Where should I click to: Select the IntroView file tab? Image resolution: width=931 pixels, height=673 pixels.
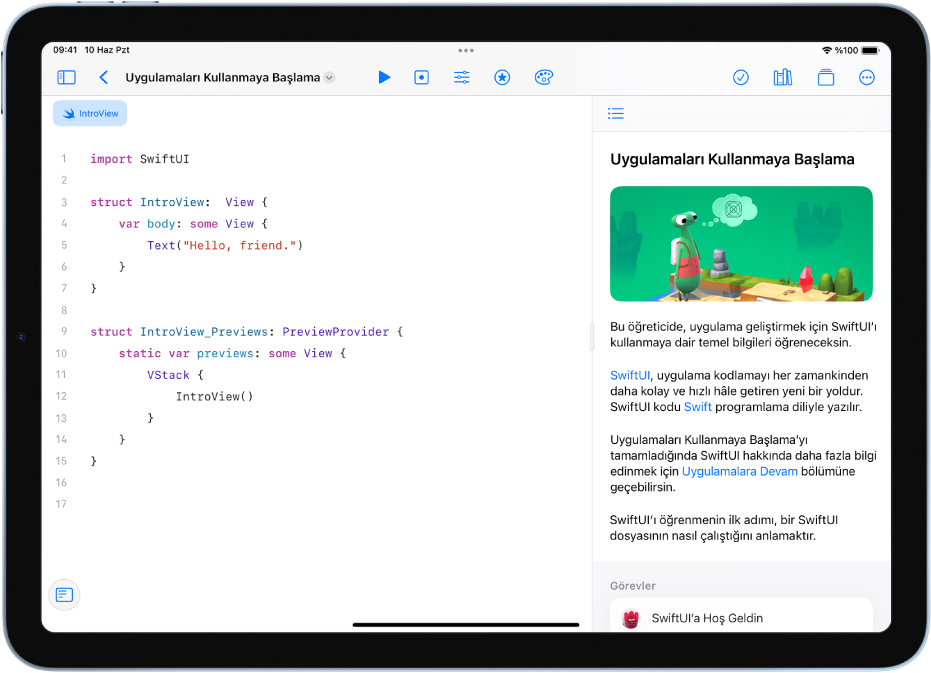click(x=90, y=113)
